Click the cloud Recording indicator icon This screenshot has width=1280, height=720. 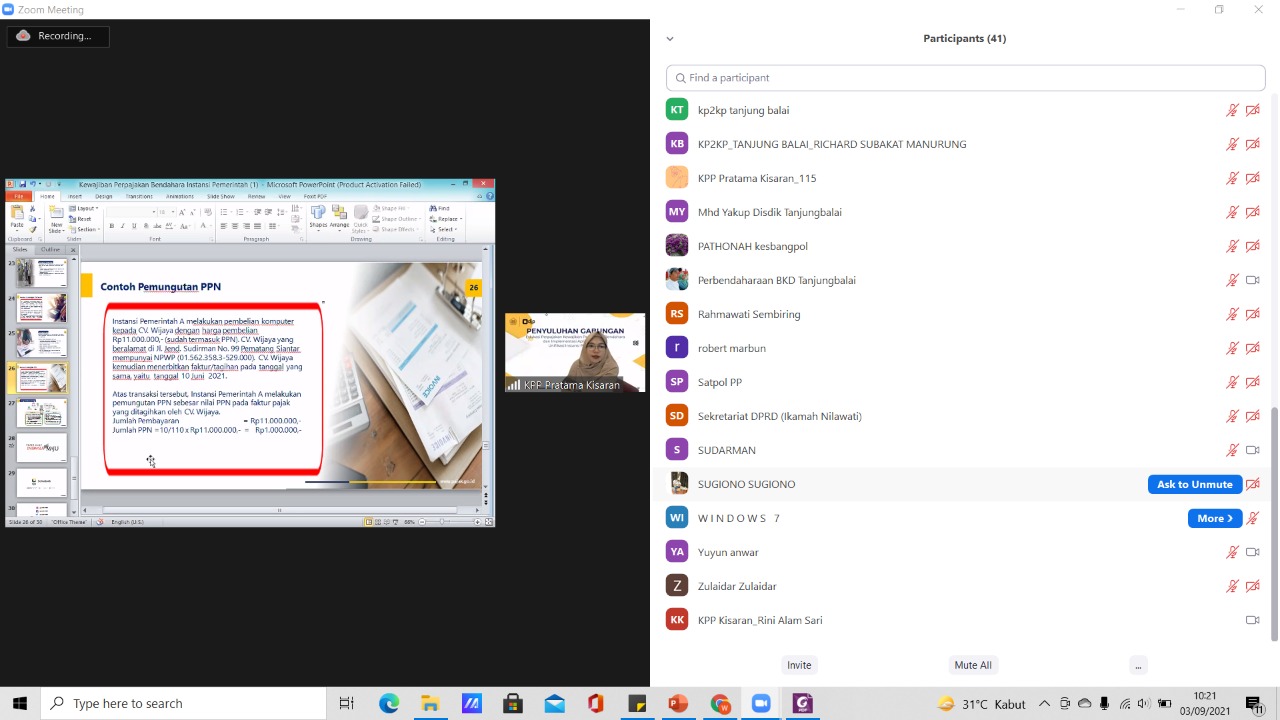pos(23,36)
